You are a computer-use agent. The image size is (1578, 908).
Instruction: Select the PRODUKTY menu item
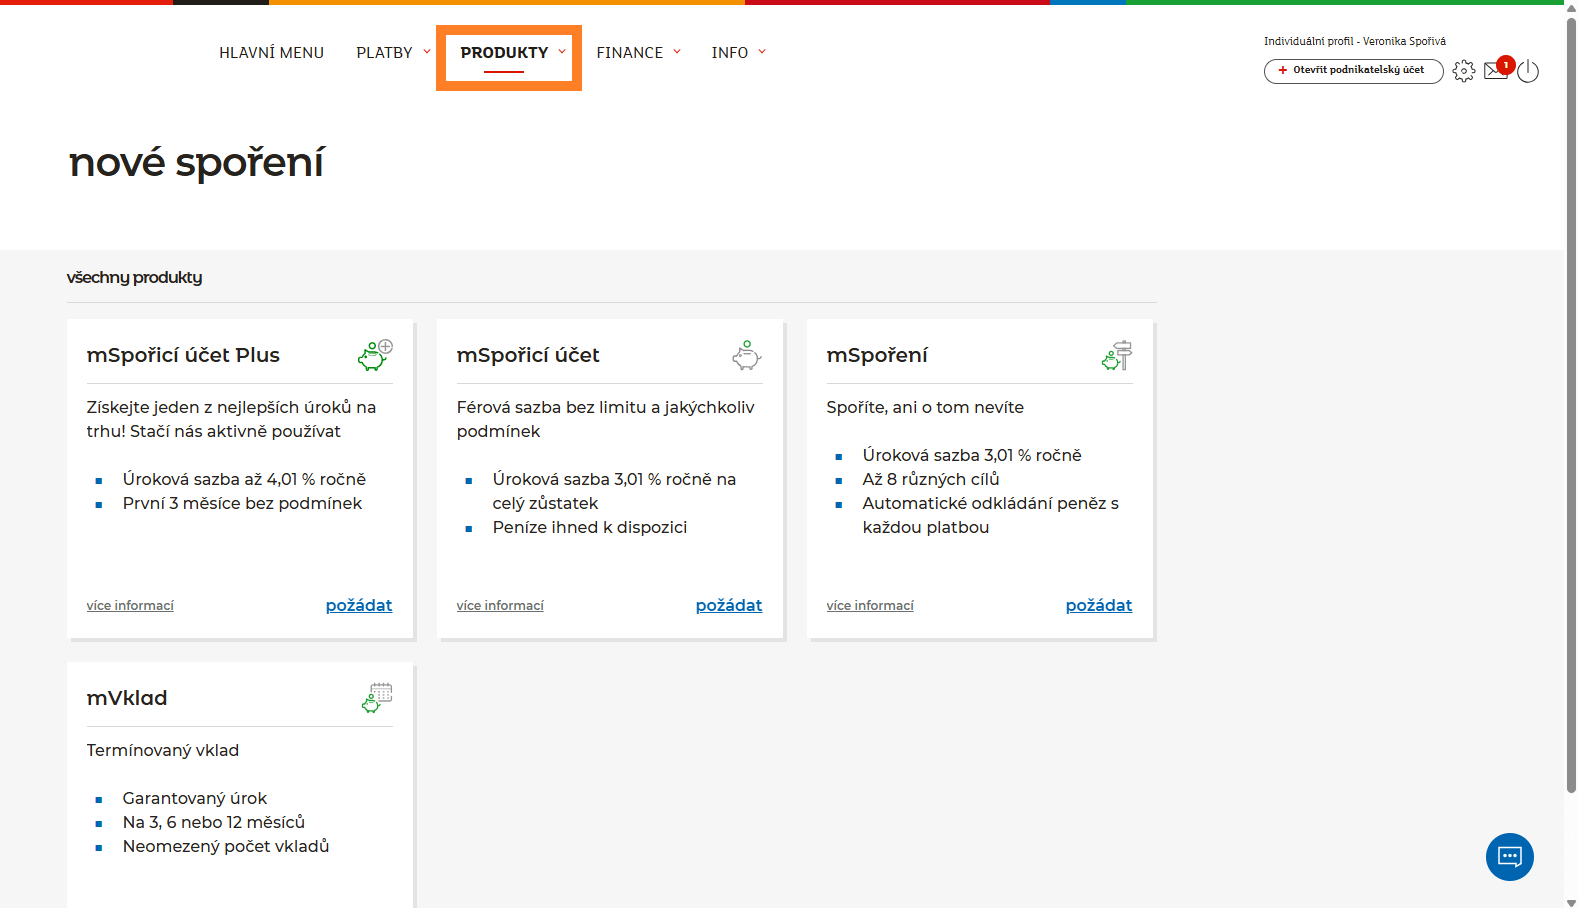[504, 53]
